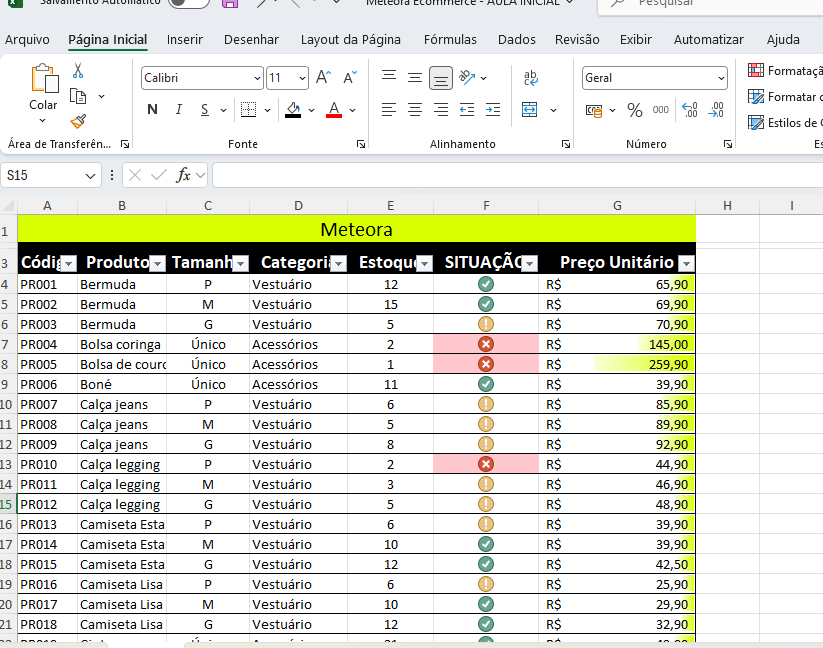
Task: Select the 'Meteora' title cell
Action: click(x=356, y=229)
